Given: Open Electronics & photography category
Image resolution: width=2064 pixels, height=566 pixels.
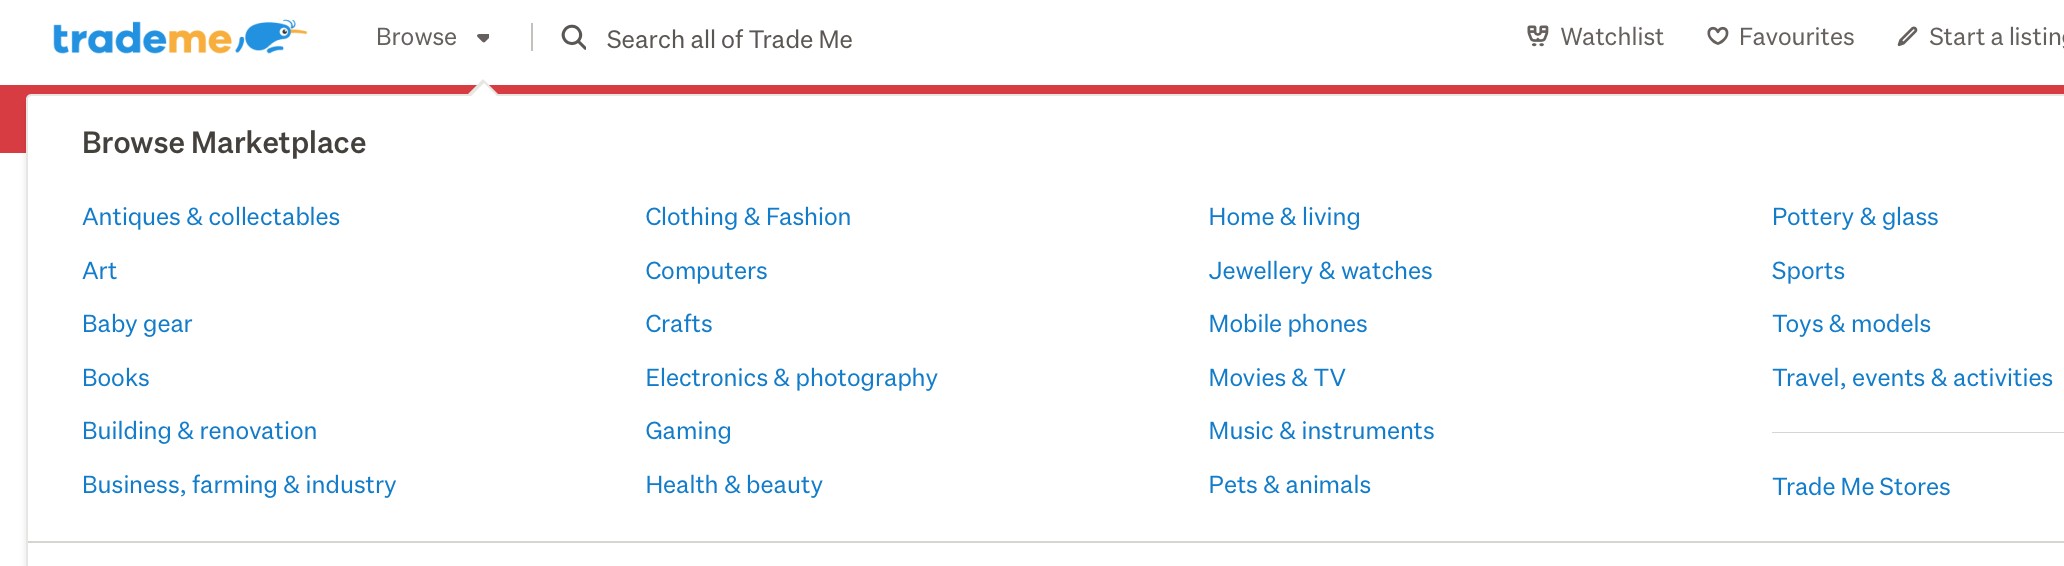Looking at the screenshot, I should (791, 378).
